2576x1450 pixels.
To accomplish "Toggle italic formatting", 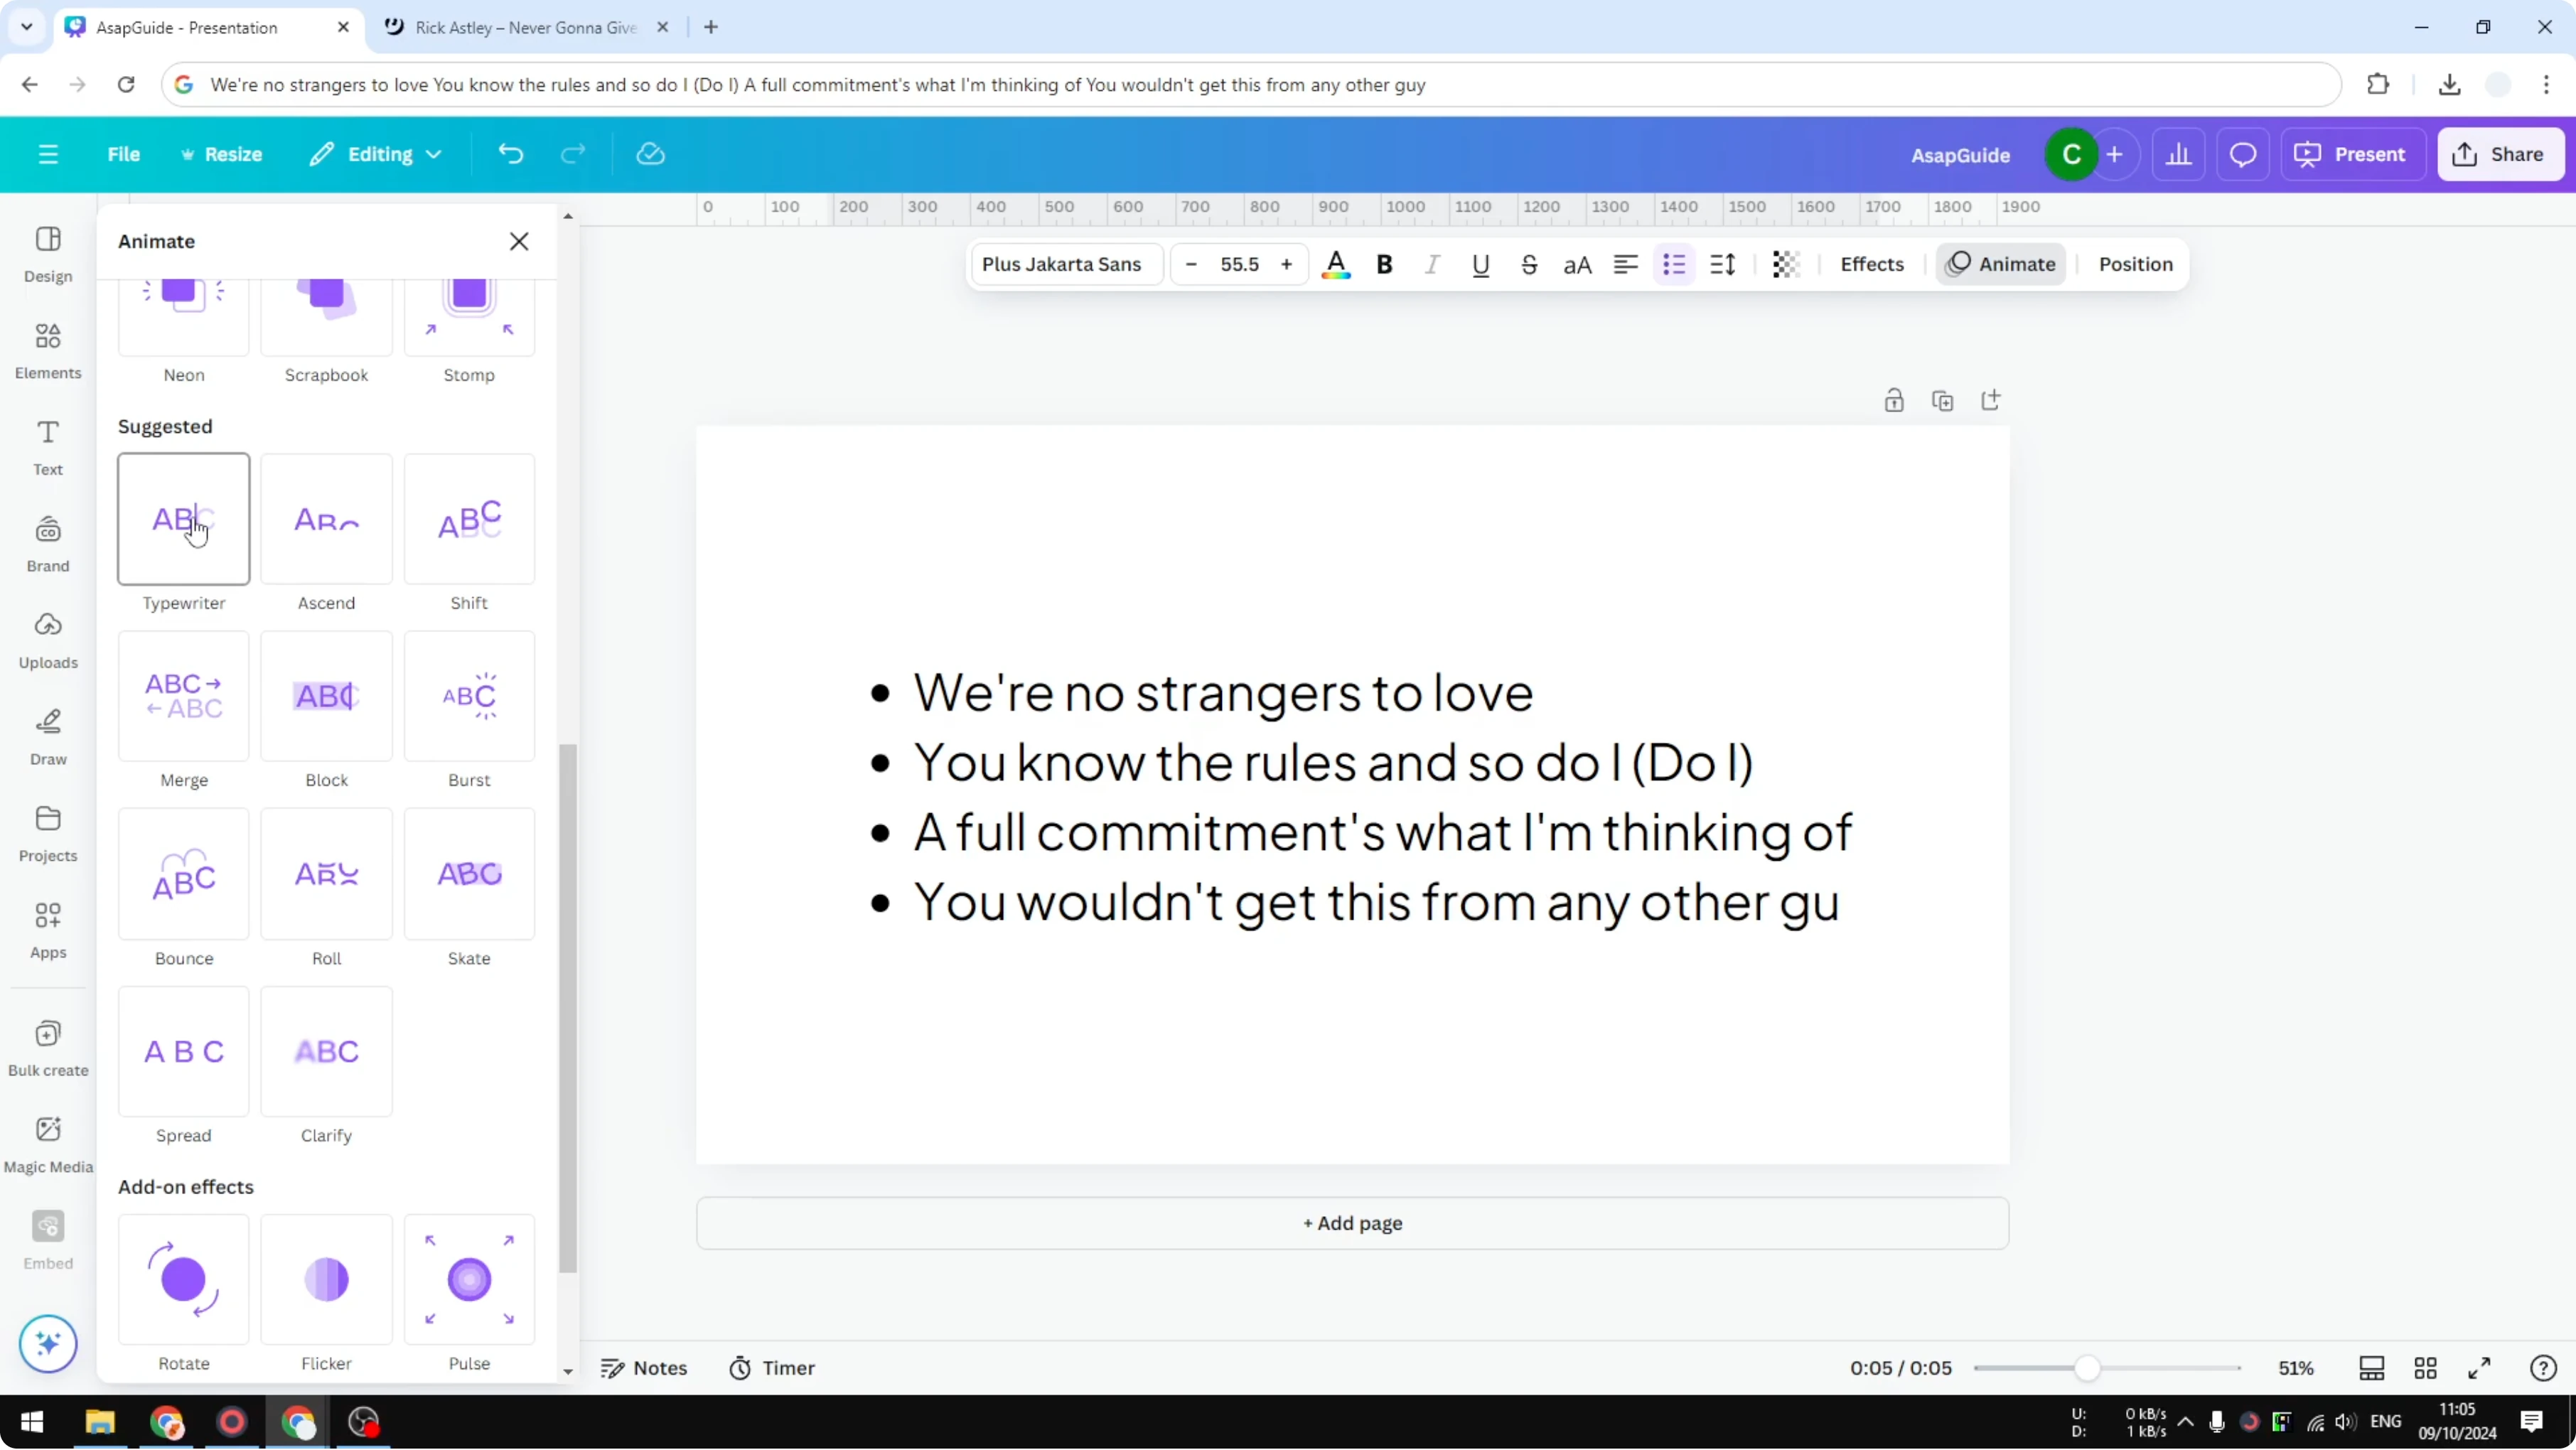I will click(x=1432, y=264).
